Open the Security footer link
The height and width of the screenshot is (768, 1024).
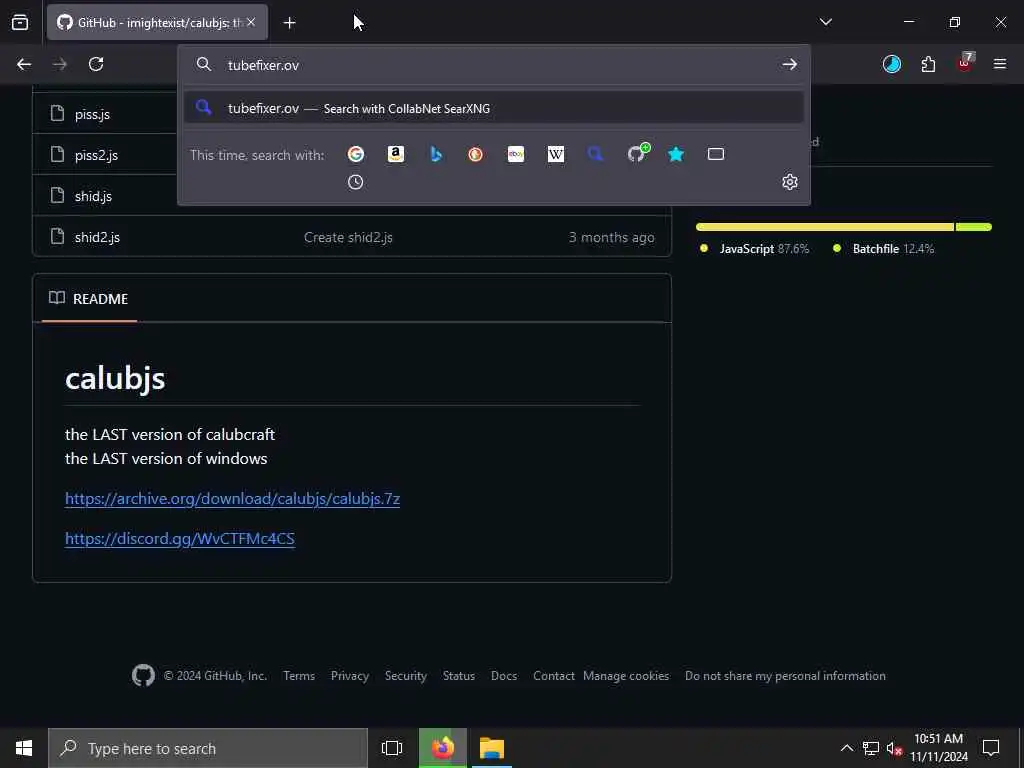[406, 676]
